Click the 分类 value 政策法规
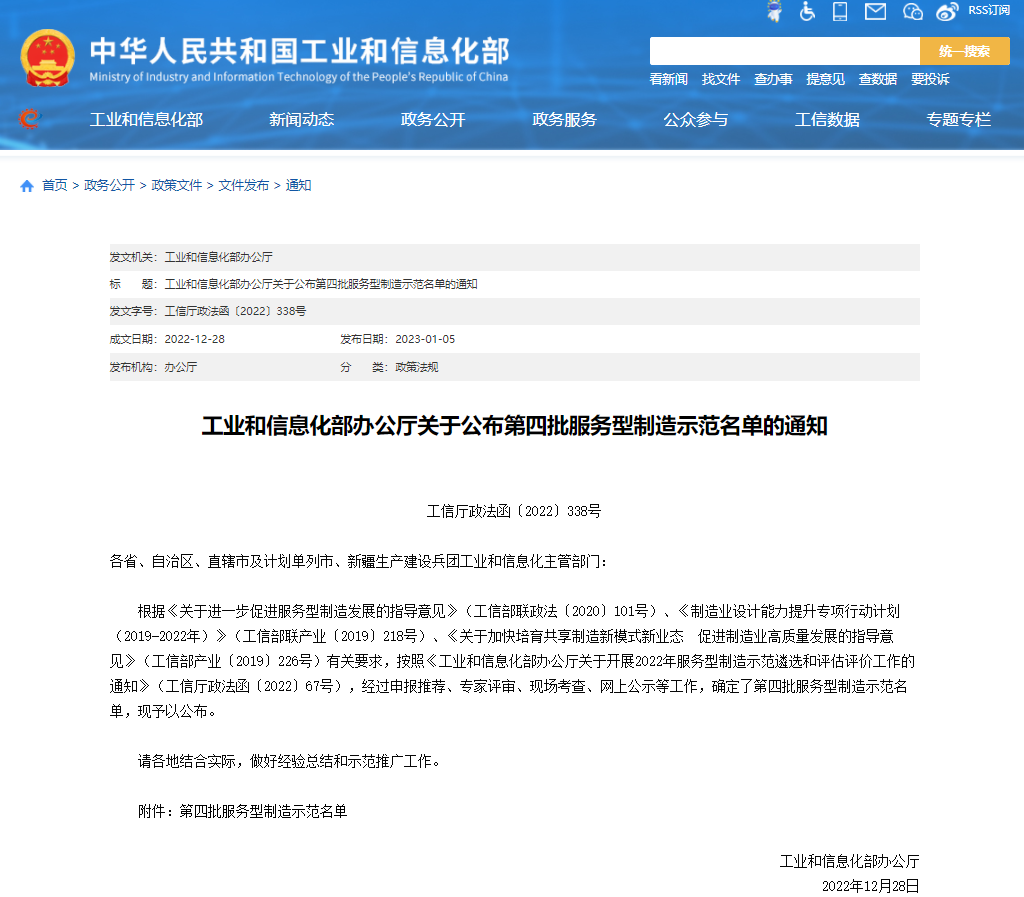Screen dimensions: 1024x897 (417, 368)
